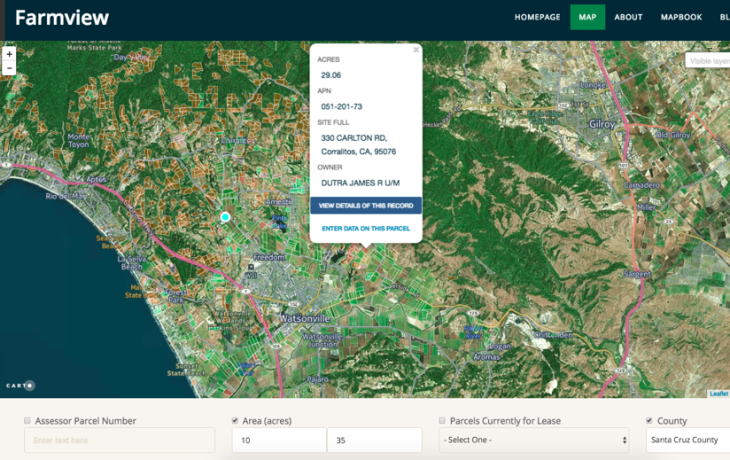Zoom in on the map

pos(9,54)
